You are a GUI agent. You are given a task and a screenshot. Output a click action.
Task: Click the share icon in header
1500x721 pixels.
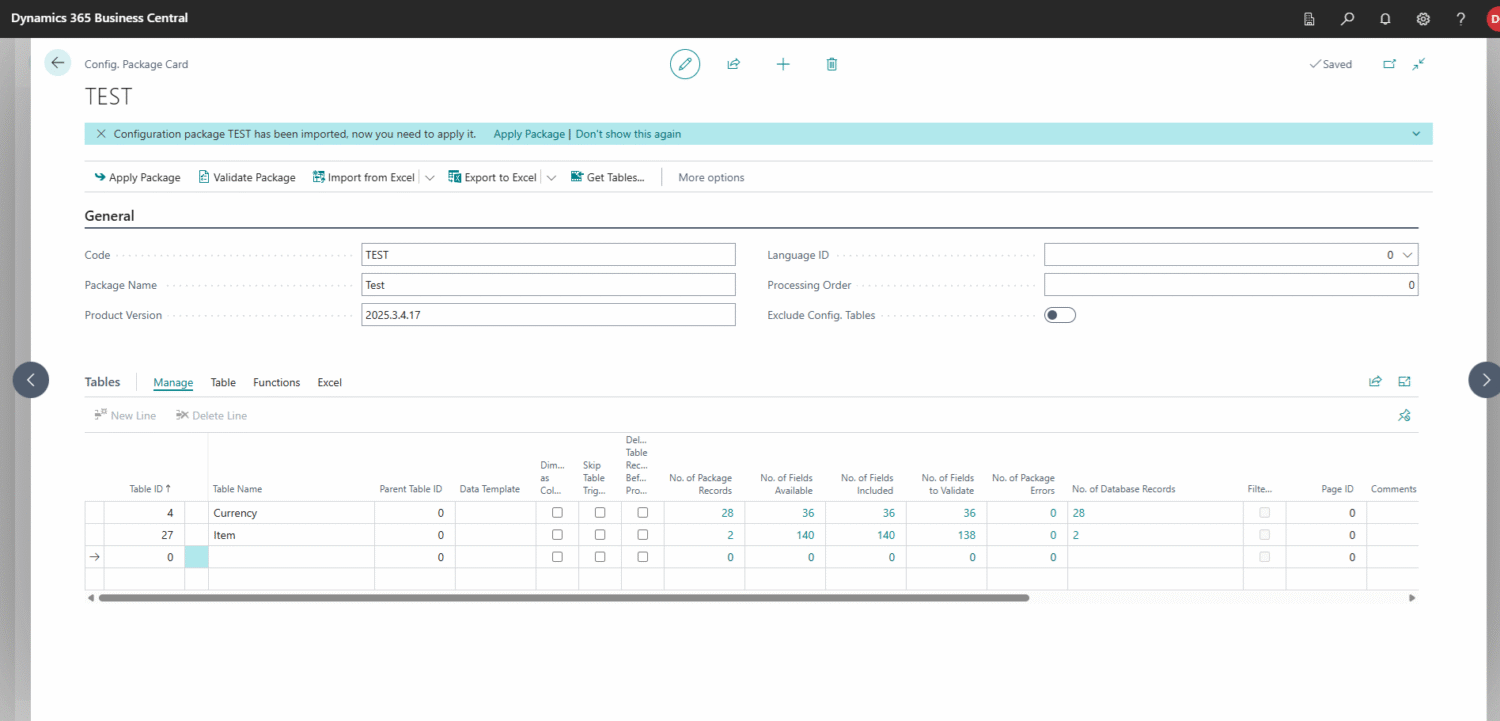coord(733,64)
